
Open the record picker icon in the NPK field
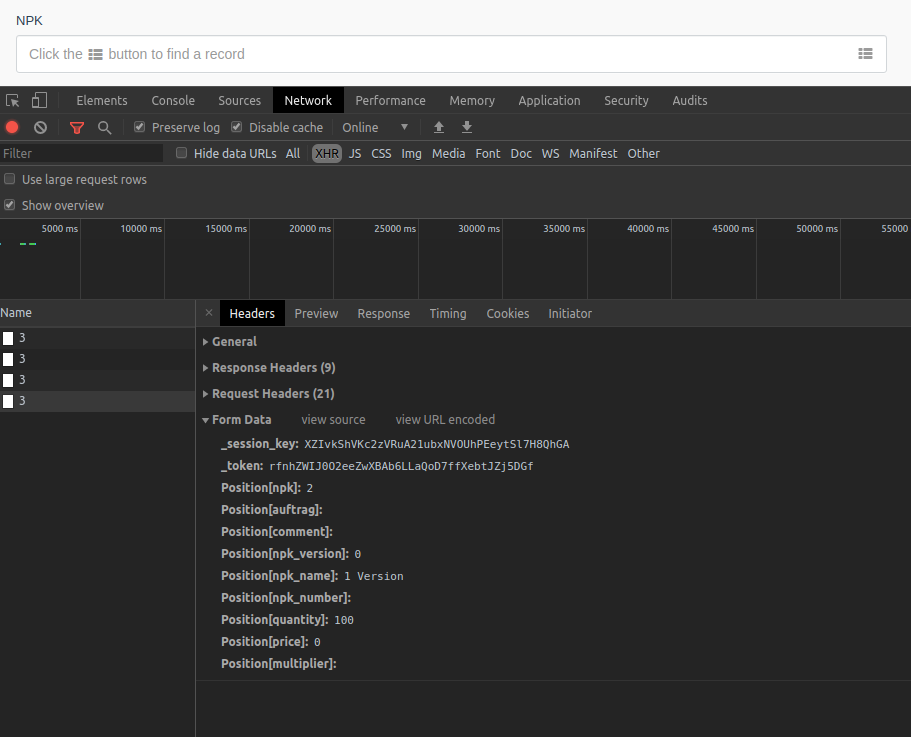tap(865, 54)
